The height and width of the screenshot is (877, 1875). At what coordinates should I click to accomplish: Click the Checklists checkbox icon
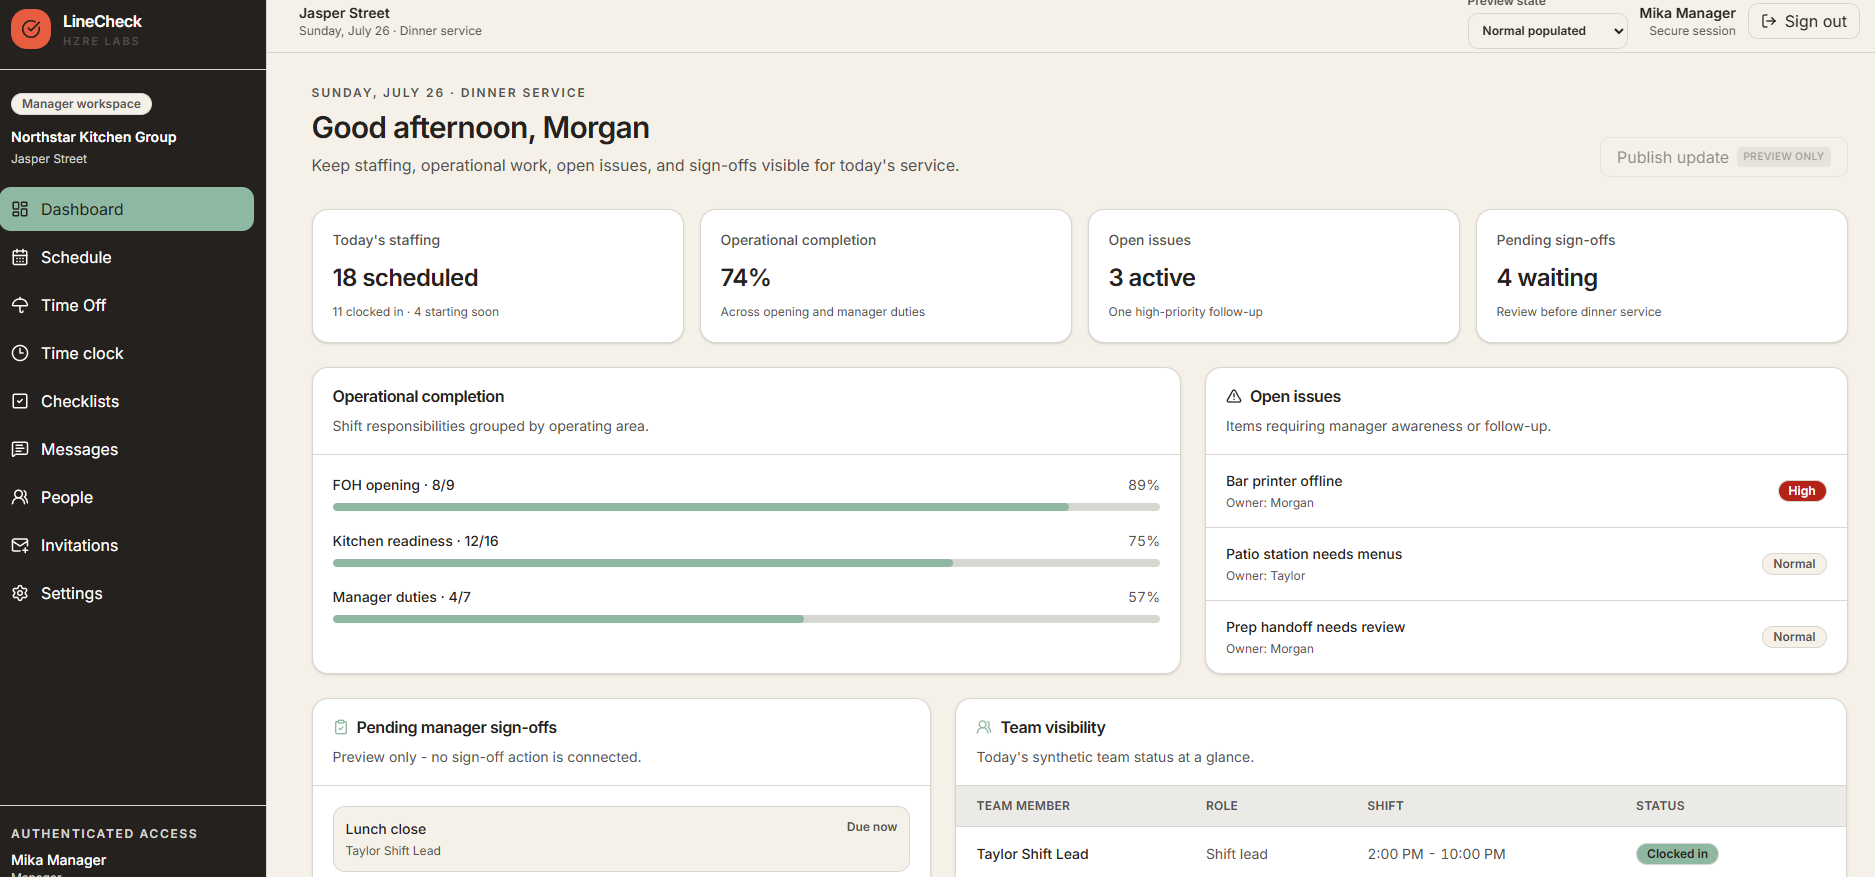tap(20, 401)
